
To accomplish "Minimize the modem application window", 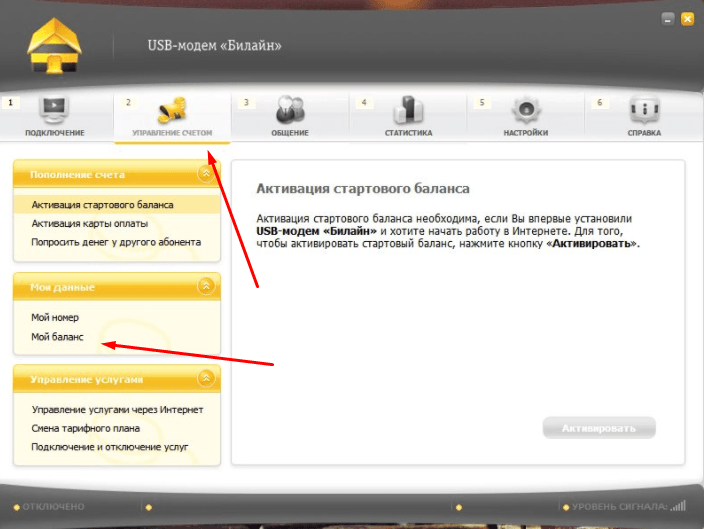I will [668, 19].
